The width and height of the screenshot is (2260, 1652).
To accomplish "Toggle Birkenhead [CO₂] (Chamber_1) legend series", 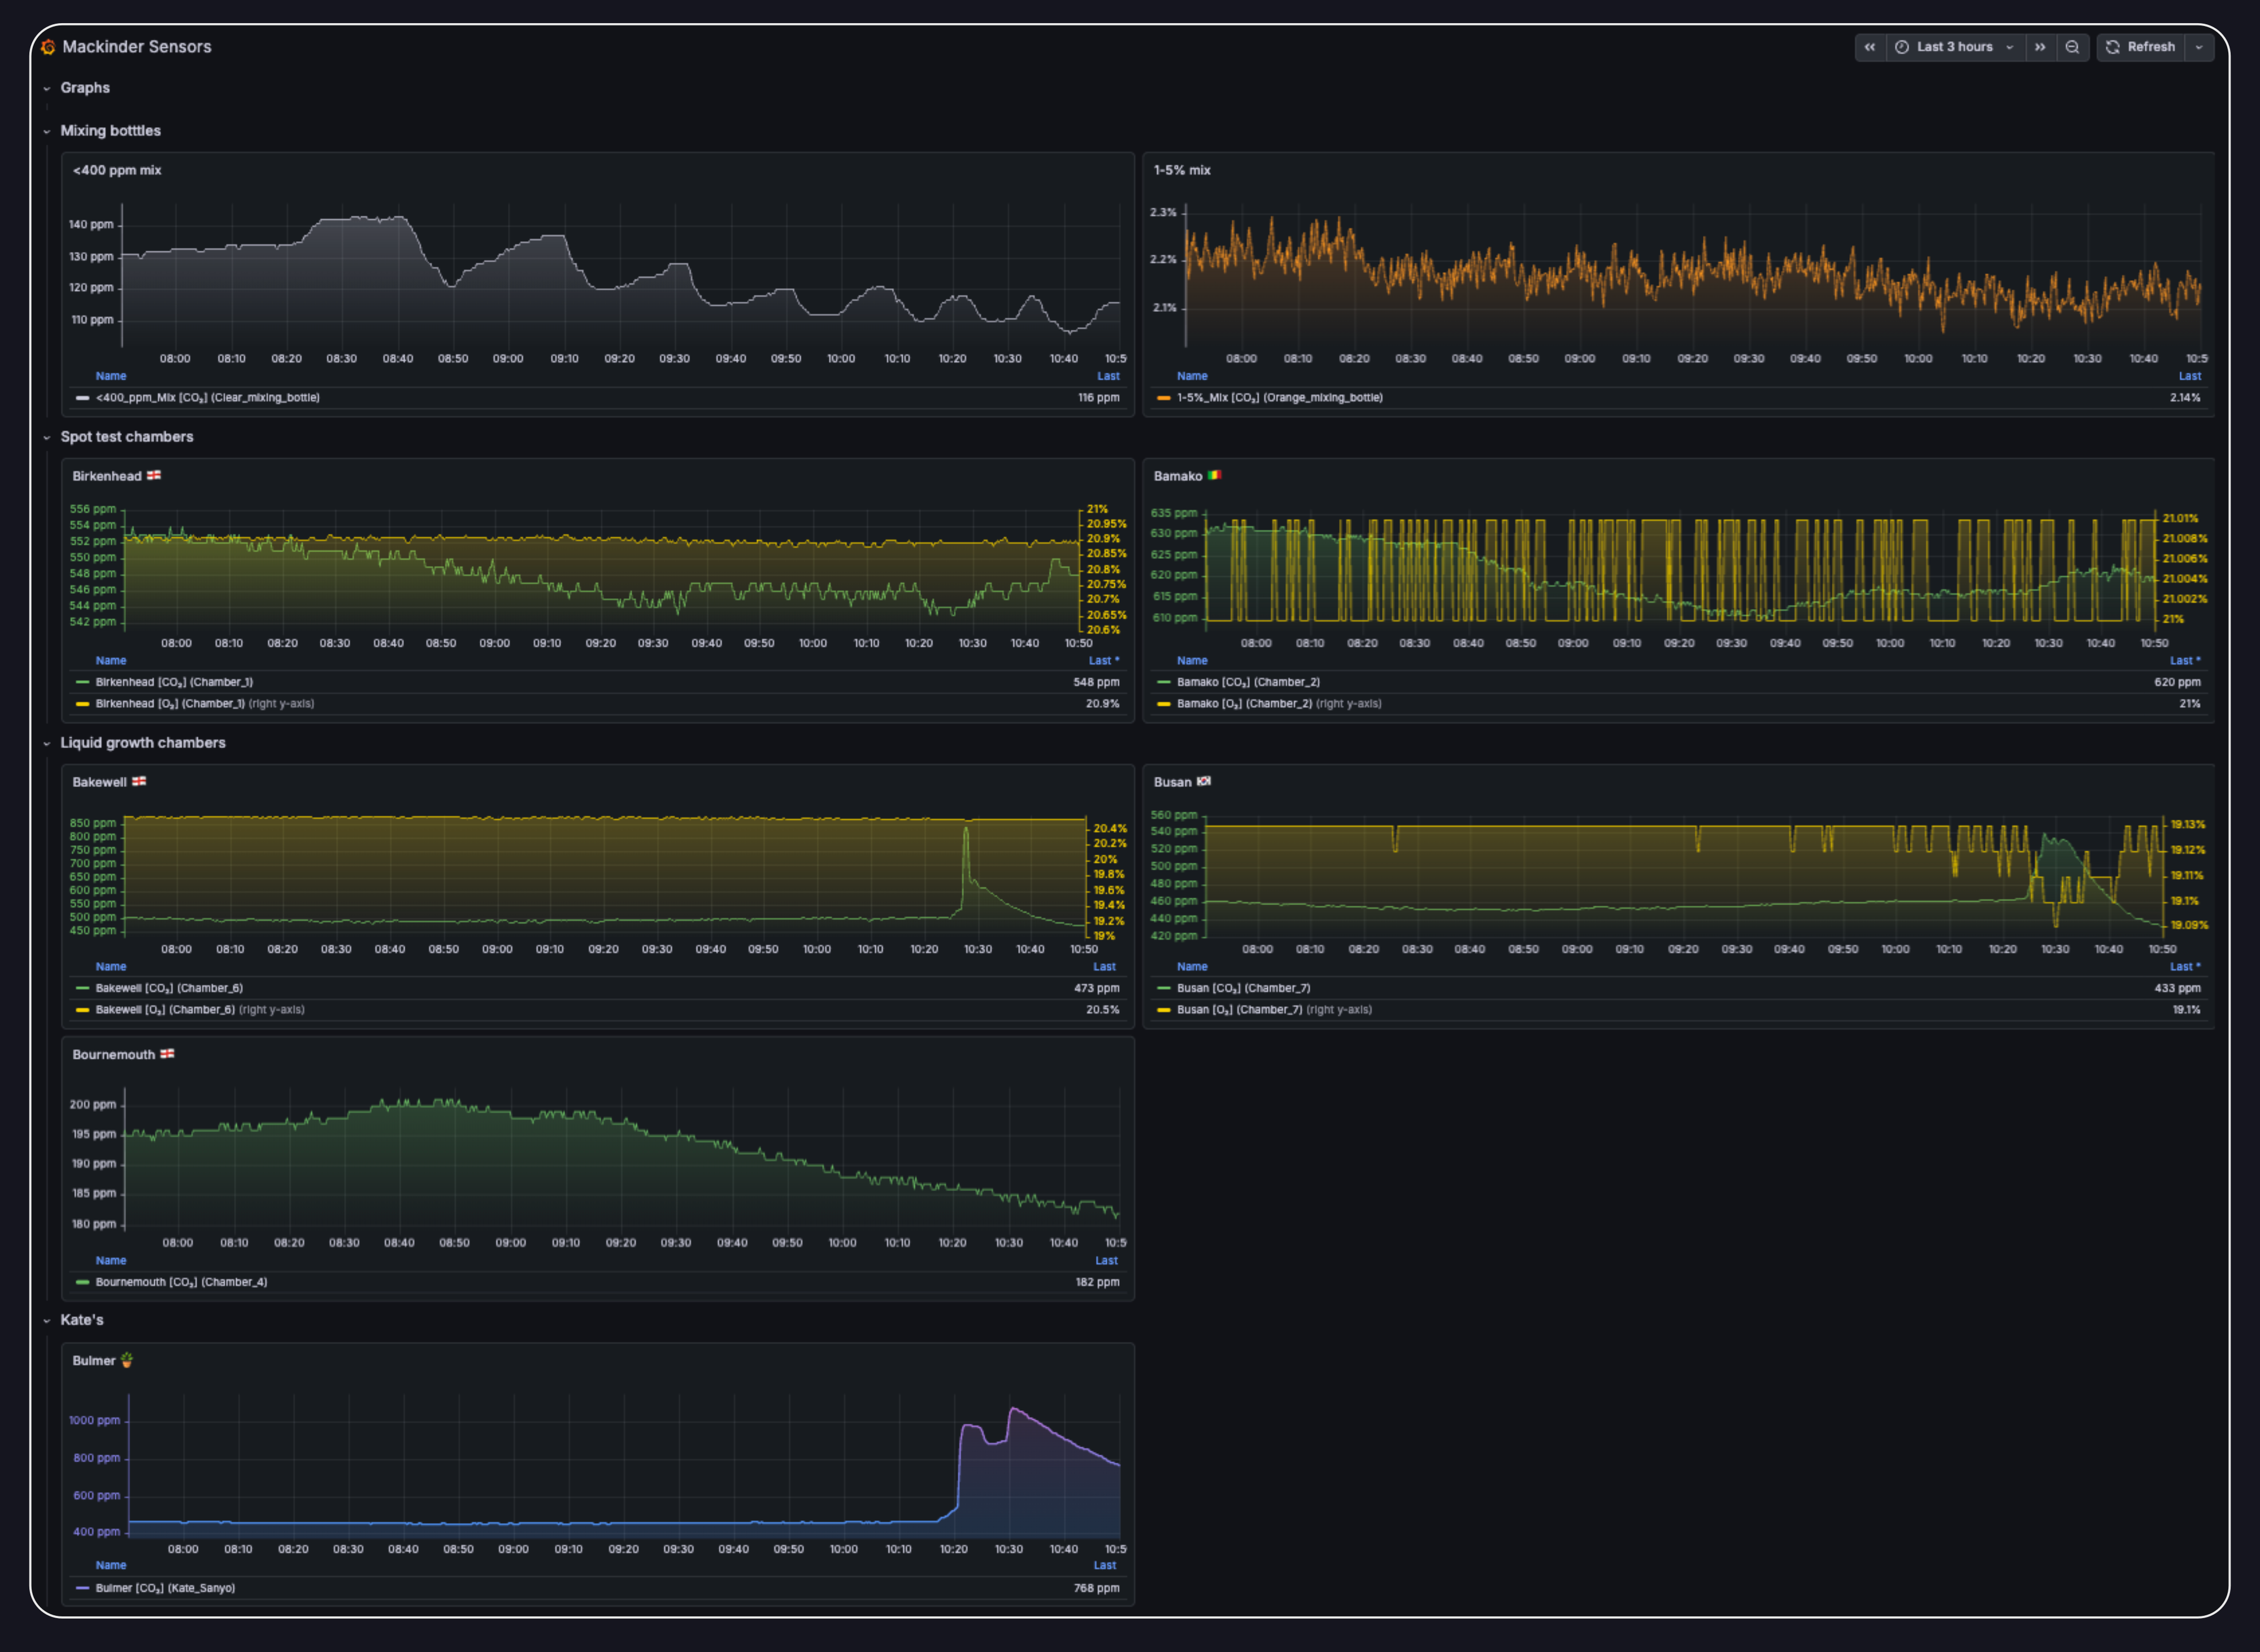I will tap(174, 683).
